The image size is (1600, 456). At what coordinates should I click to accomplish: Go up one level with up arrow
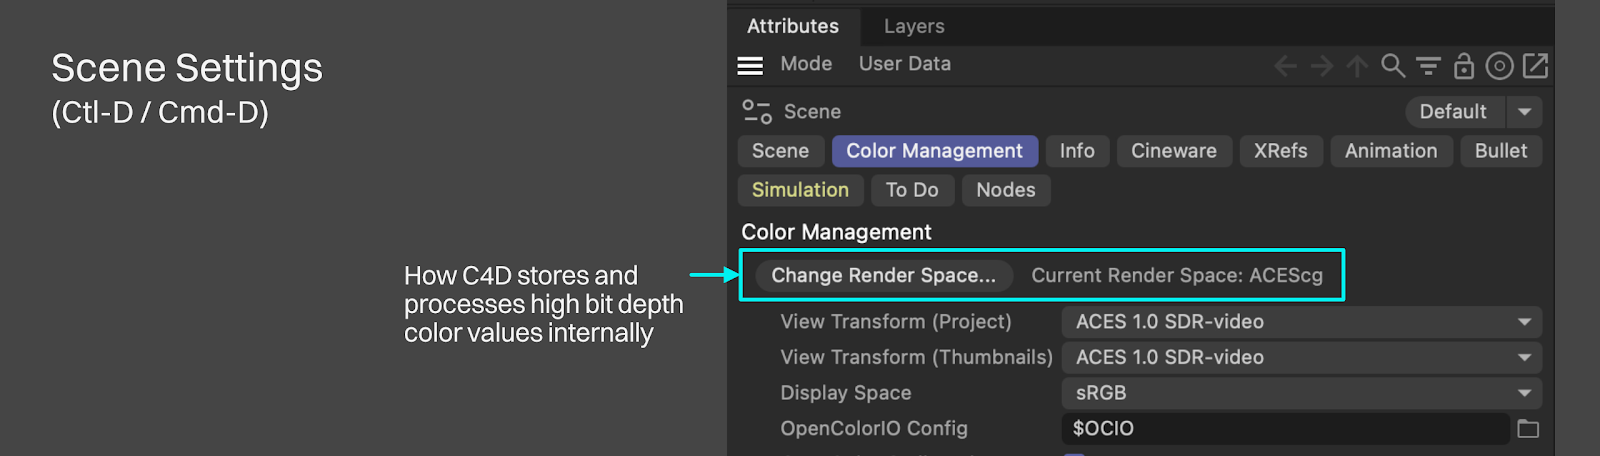pyautogui.click(x=1357, y=66)
